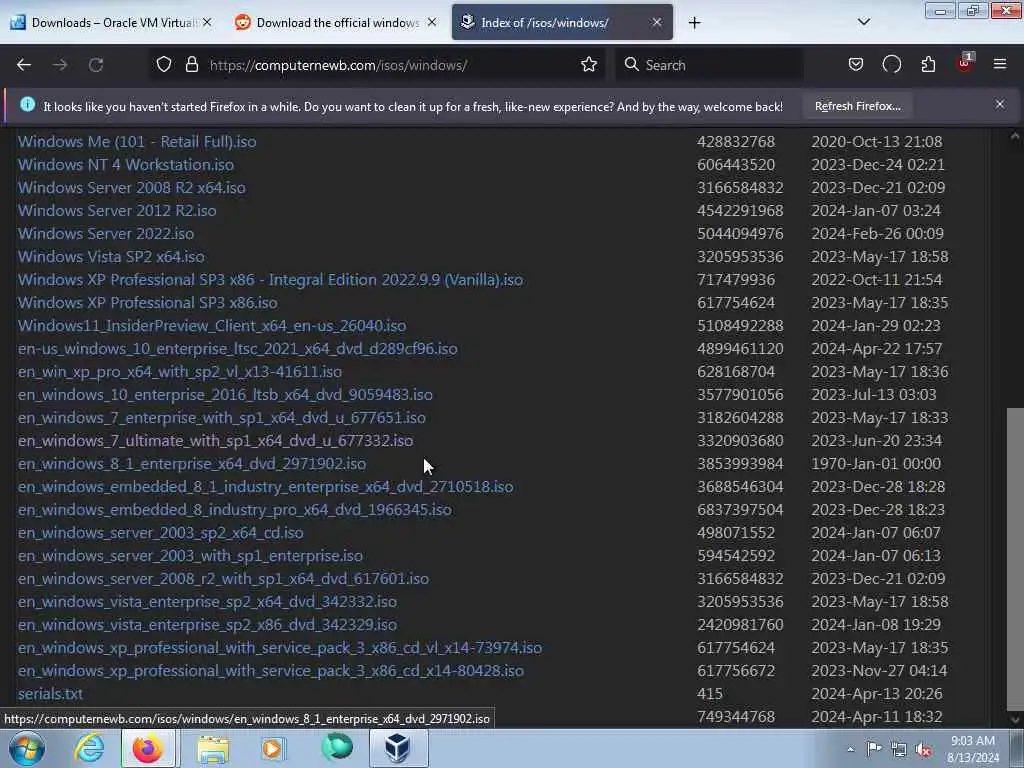Click en_windows_vista_enterprise_sp2_x86_dvd_342329.iso

pos(207,625)
